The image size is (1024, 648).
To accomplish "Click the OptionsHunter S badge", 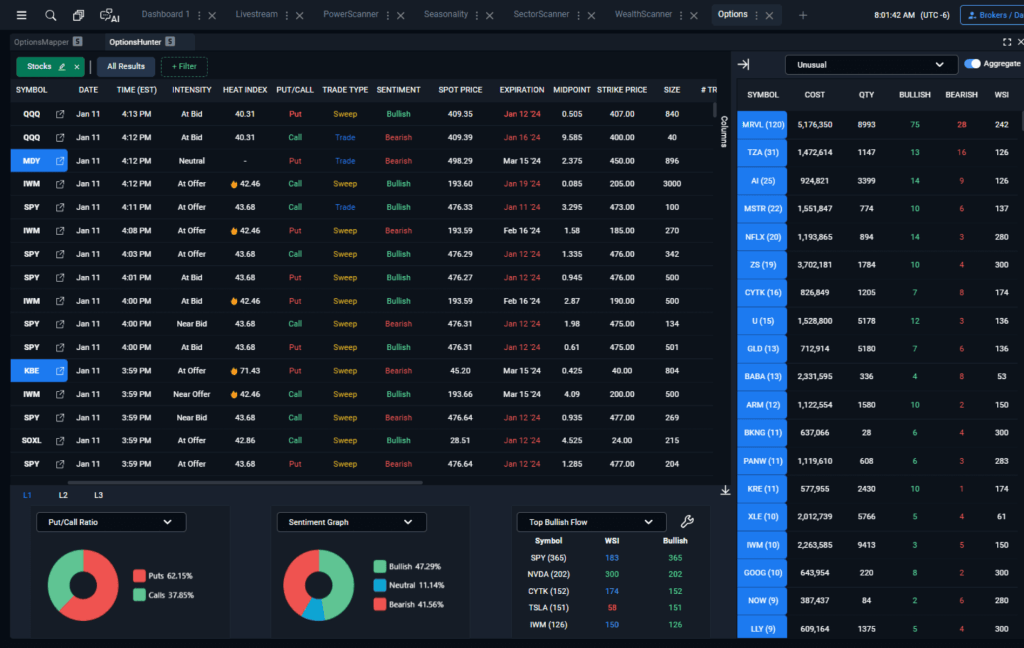I will point(170,42).
